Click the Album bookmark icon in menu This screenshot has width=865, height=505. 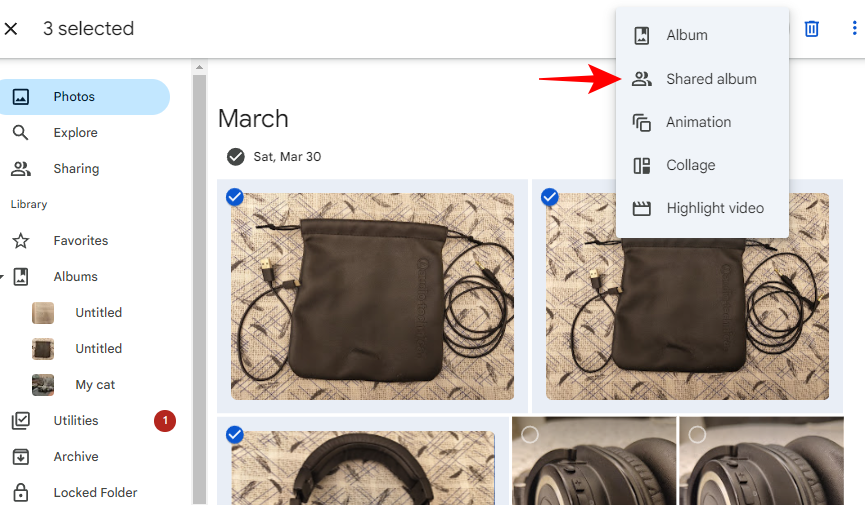coord(642,35)
